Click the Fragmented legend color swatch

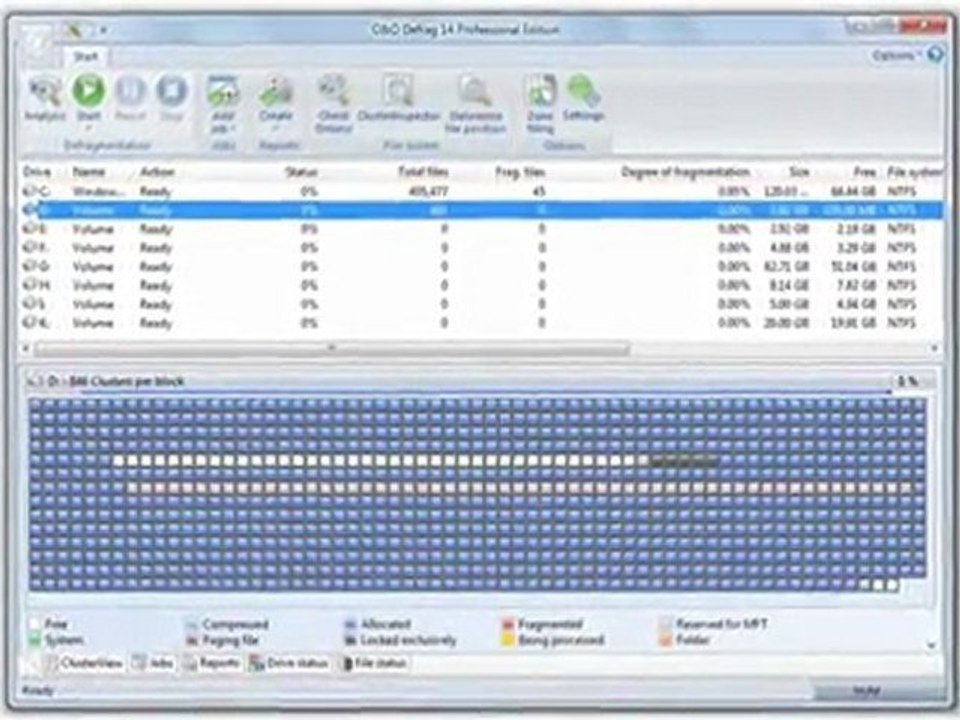click(x=508, y=624)
